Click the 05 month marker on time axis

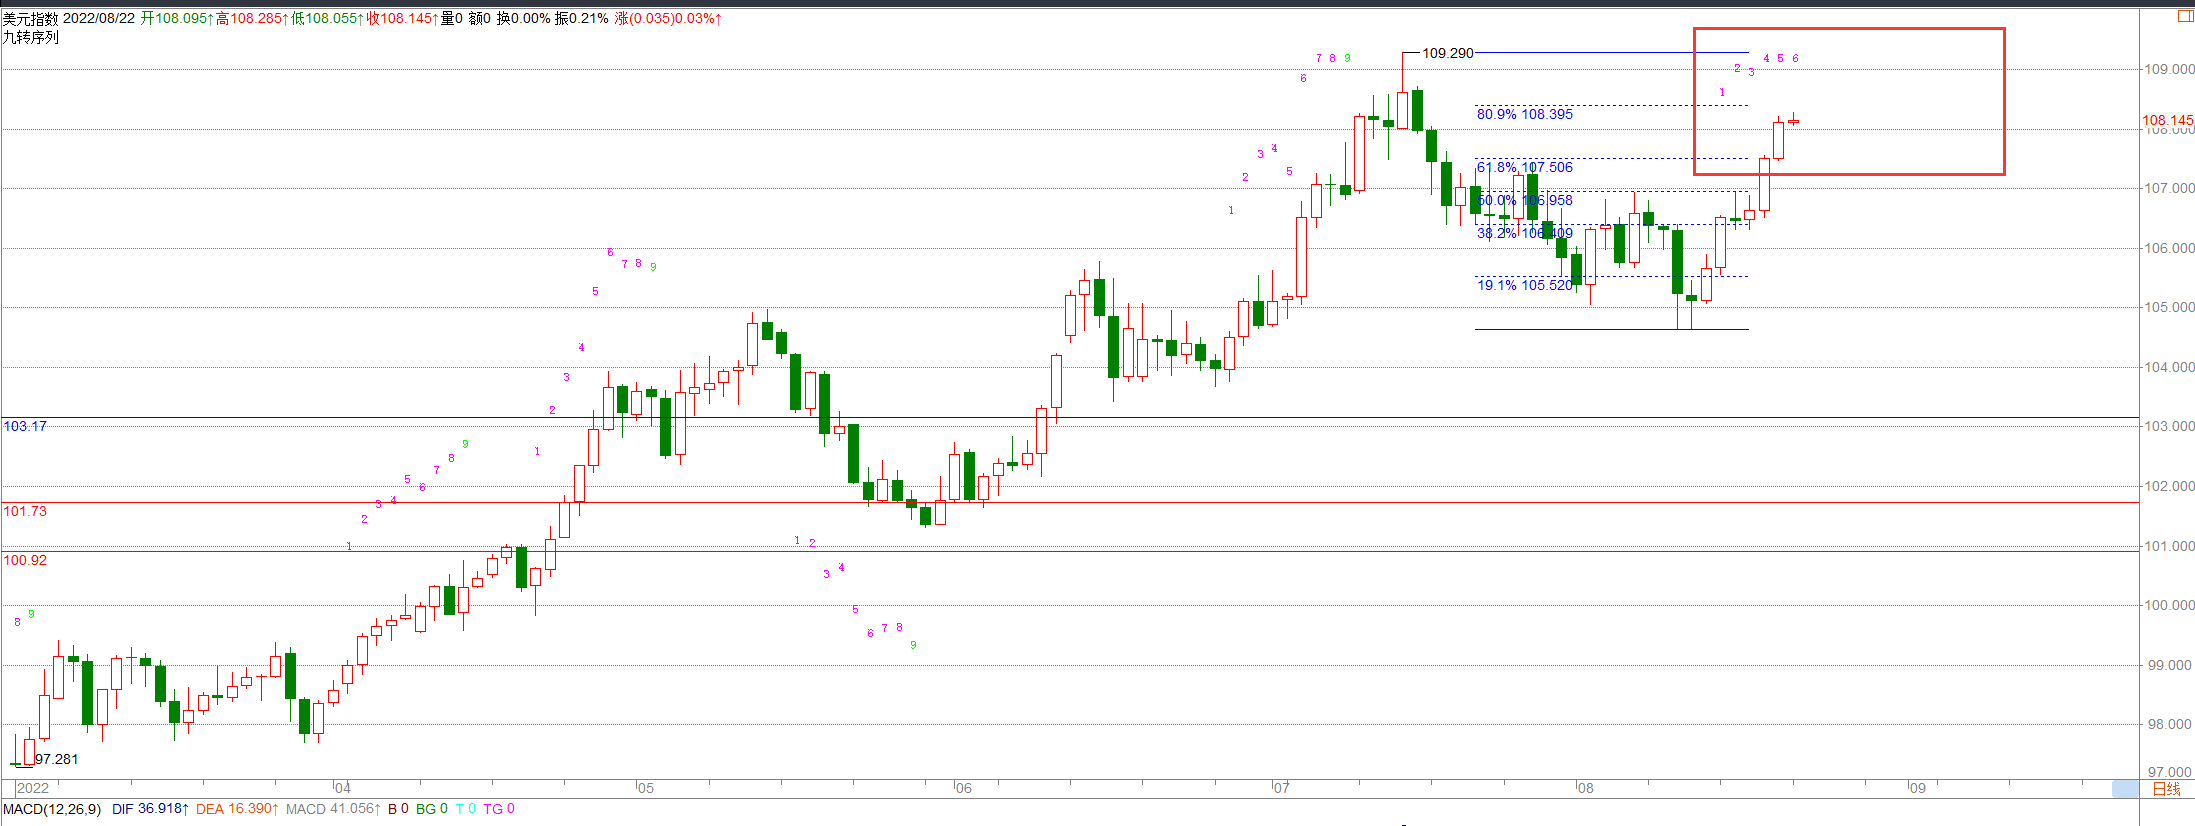click(646, 788)
